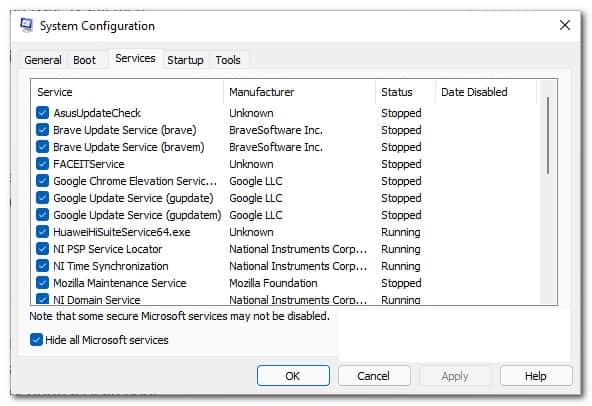Click Google LLC for Google Chrome Elevation Service

[x=256, y=181]
